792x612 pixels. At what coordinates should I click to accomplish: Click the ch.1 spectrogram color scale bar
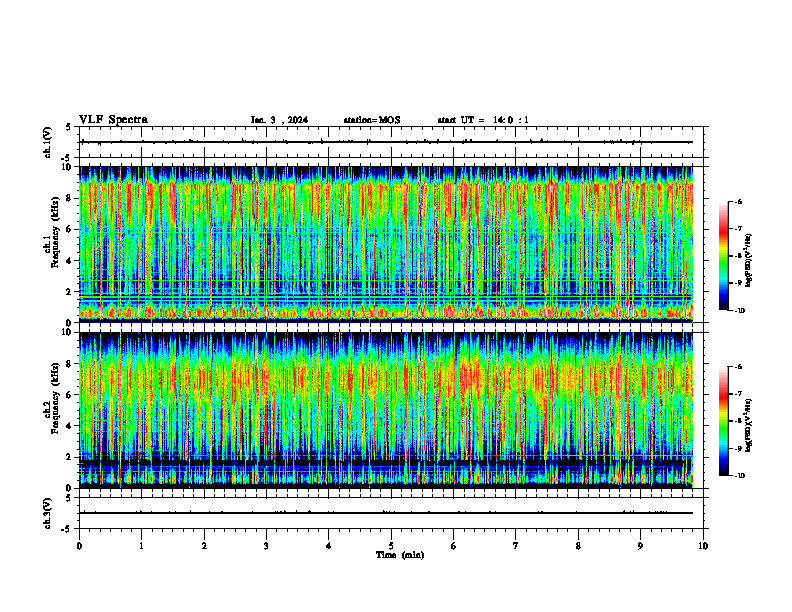point(724,256)
